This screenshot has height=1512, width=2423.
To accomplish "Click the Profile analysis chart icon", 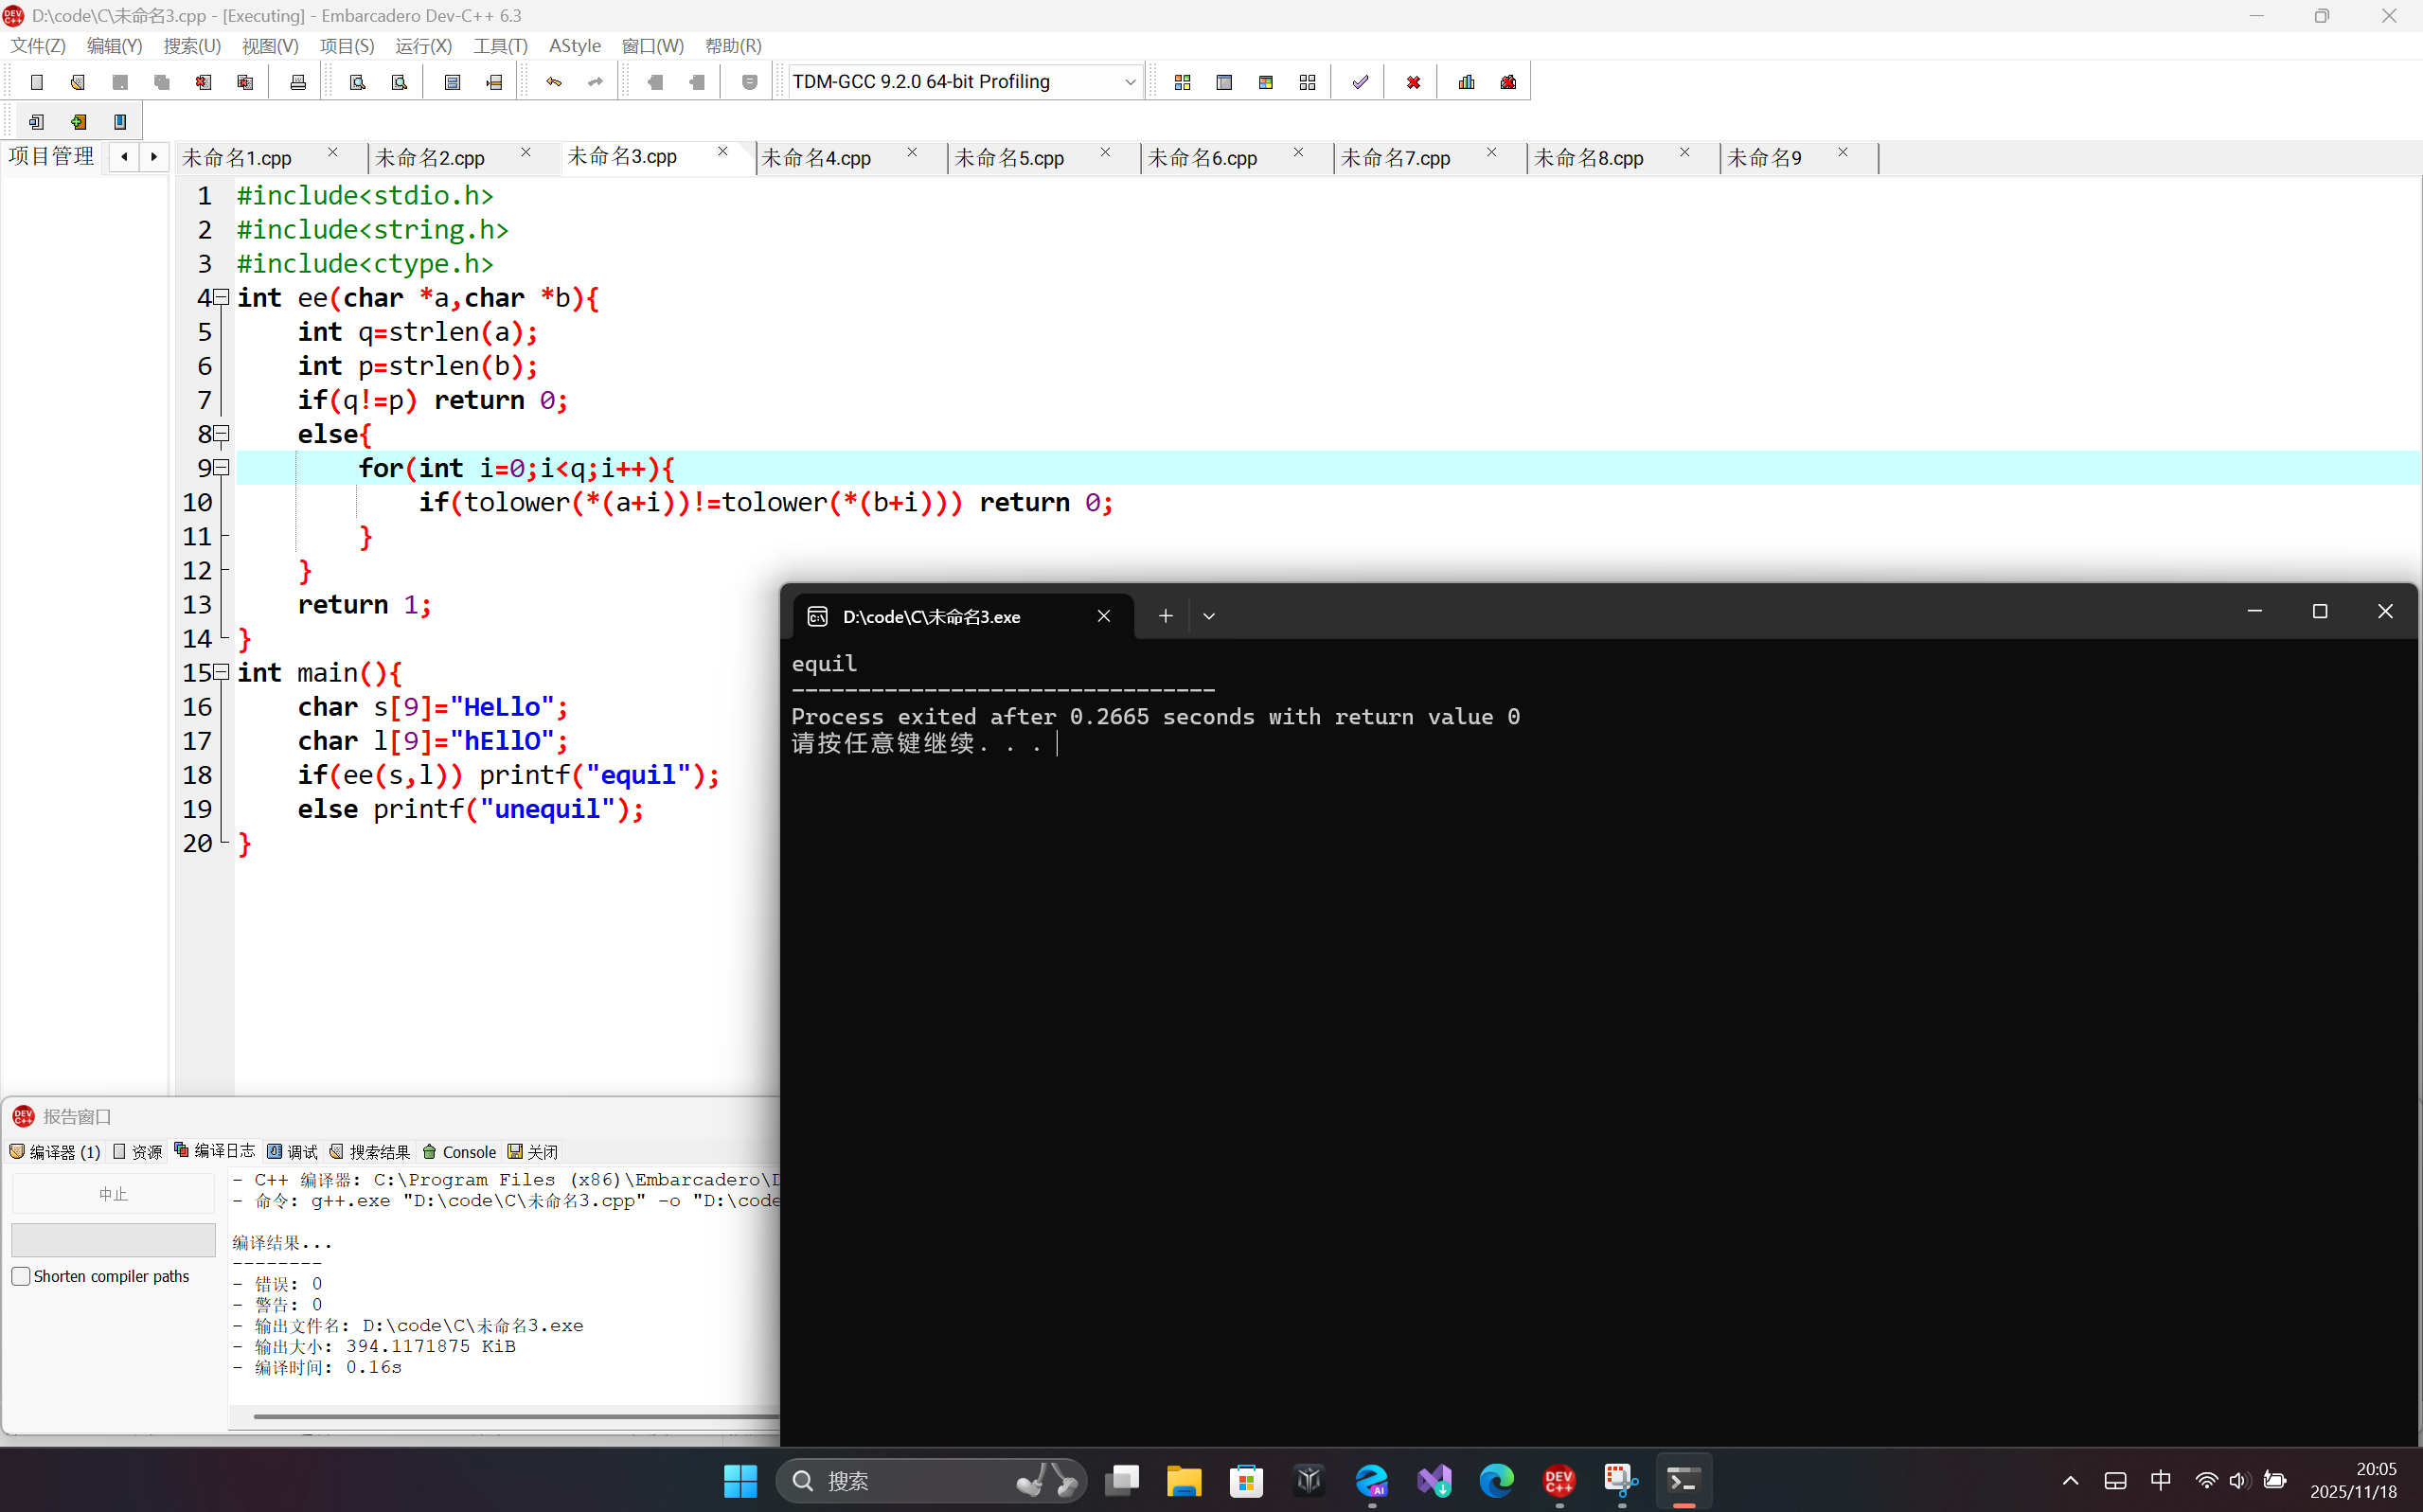I will point(1466,82).
